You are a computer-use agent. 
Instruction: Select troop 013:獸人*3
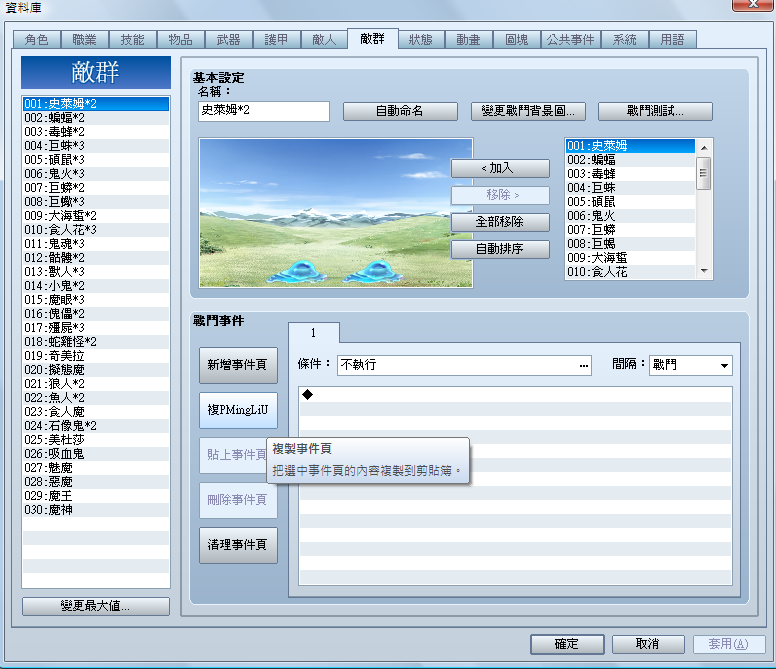click(x=96, y=272)
